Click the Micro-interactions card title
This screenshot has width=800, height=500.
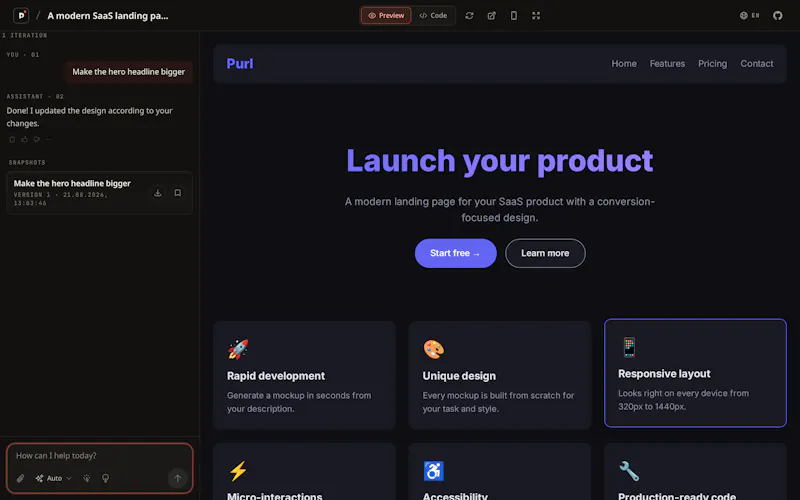pyautogui.click(x=274, y=496)
